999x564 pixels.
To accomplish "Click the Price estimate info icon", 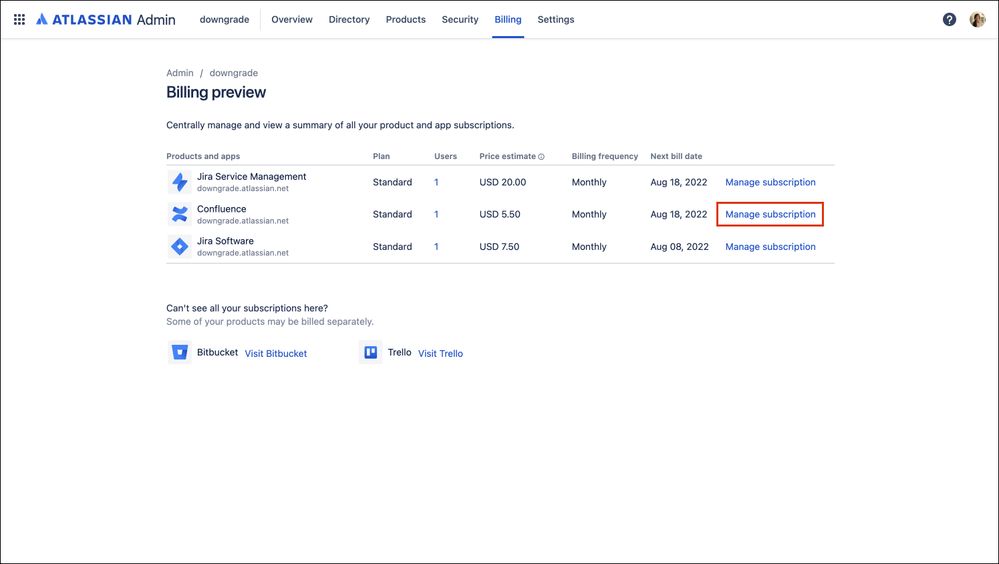I will tap(542, 157).
